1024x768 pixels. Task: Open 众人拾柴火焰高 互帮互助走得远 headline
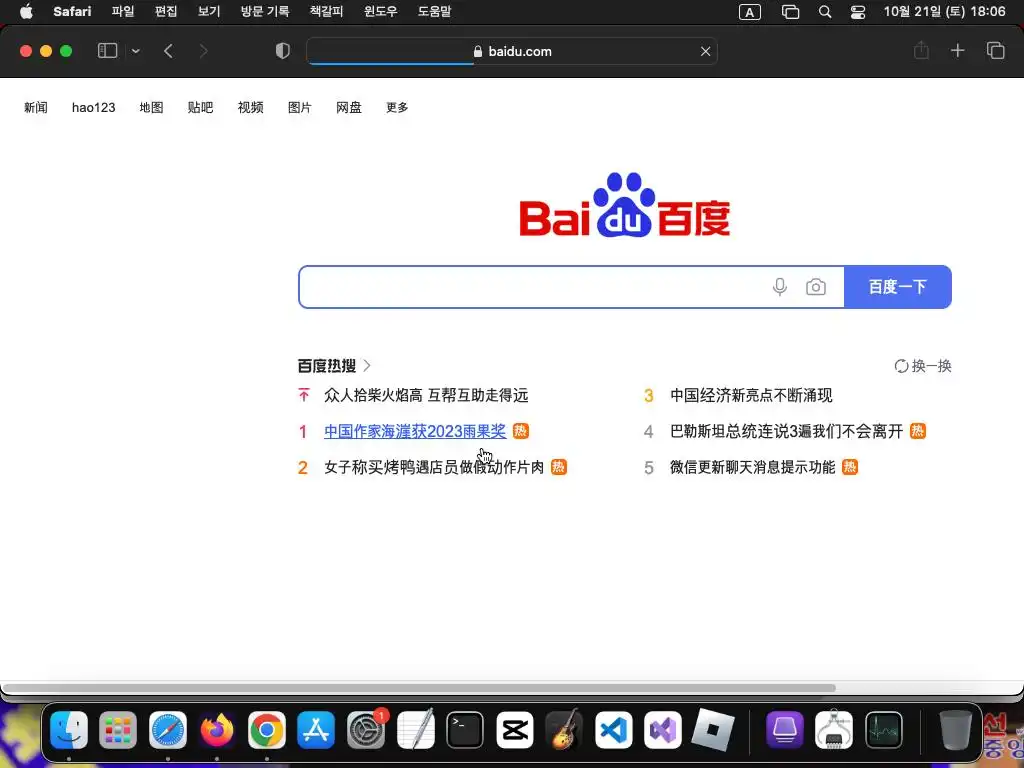(426, 395)
